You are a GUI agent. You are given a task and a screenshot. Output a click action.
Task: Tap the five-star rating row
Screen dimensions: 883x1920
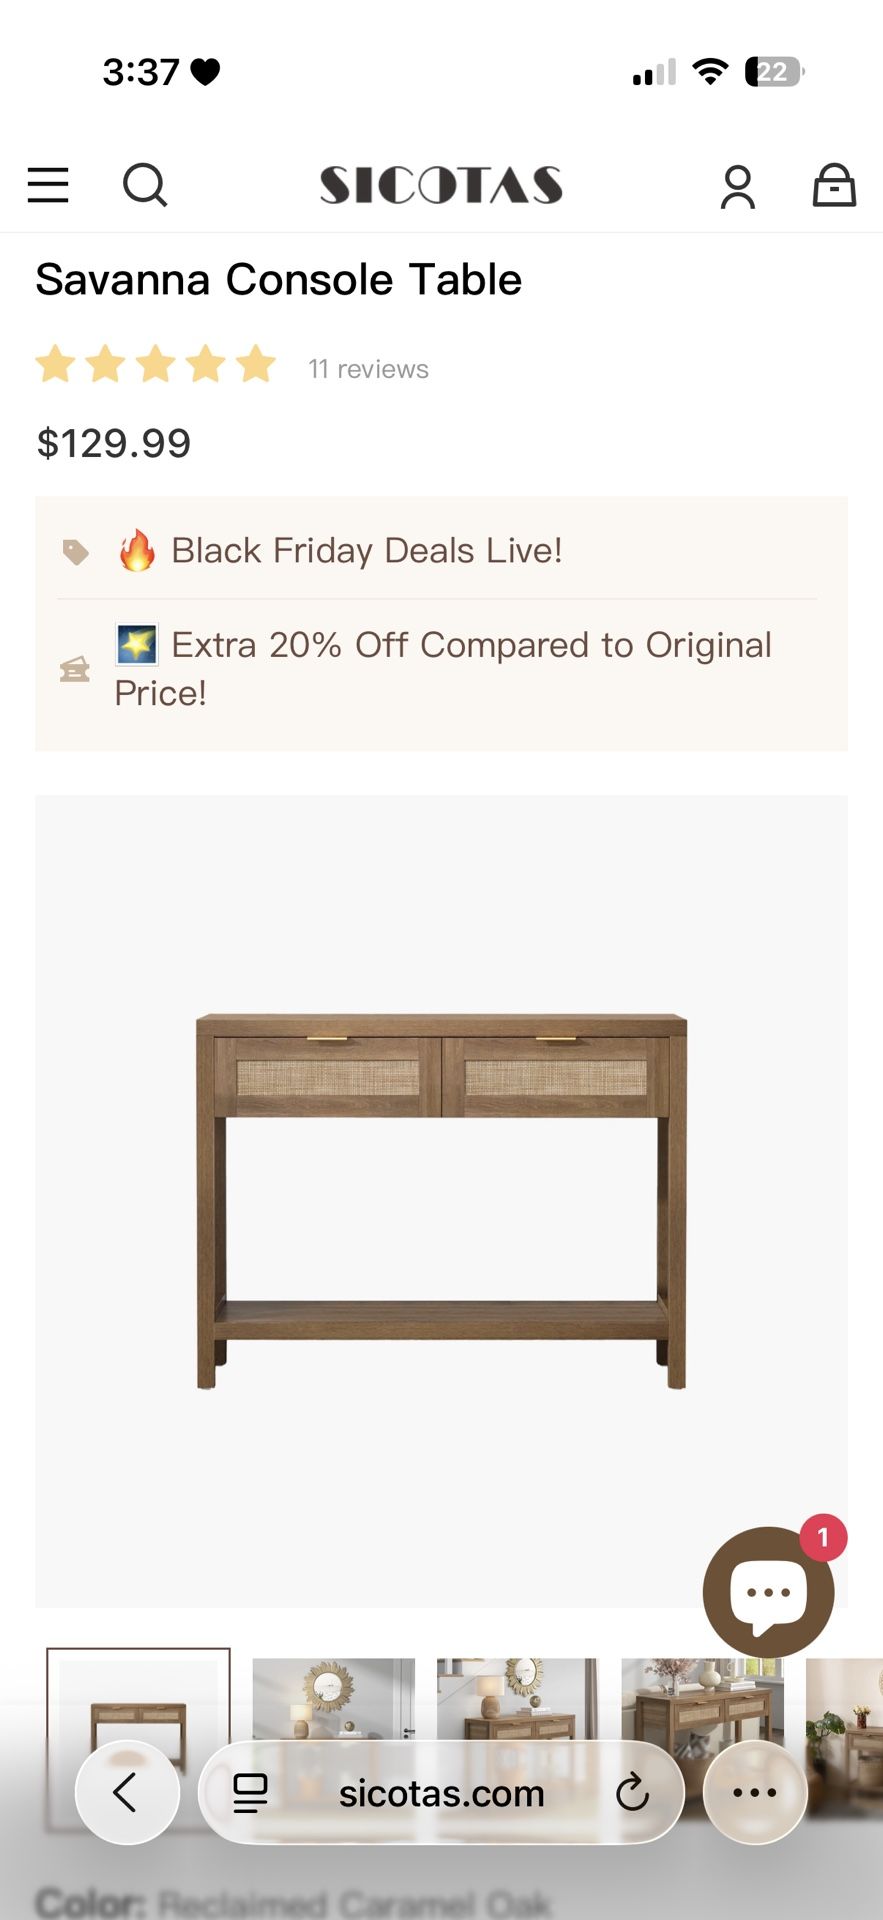coord(155,365)
